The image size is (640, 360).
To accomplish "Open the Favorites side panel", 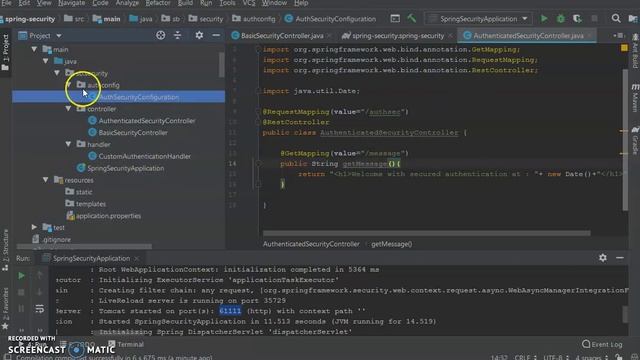I will pyautogui.click(x=5, y=308).
